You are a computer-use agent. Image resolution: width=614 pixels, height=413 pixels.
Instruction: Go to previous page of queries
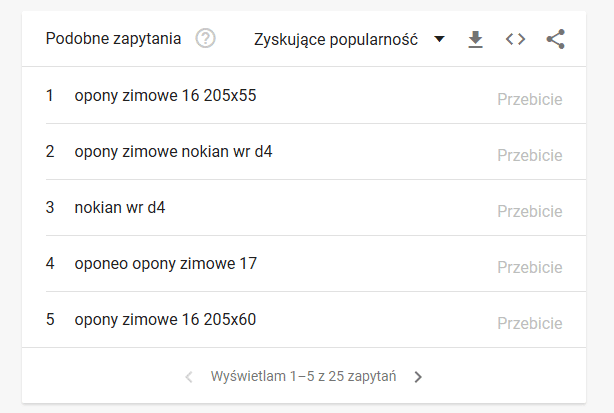click(189, 377)
